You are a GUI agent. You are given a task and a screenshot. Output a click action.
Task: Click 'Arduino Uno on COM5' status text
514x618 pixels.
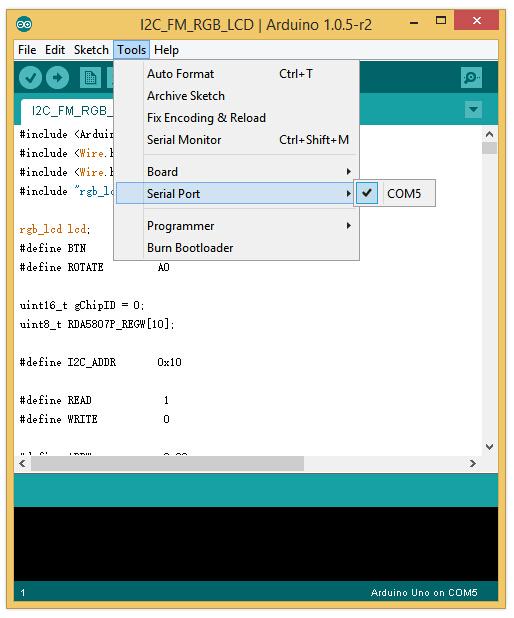tap(424, 592)
